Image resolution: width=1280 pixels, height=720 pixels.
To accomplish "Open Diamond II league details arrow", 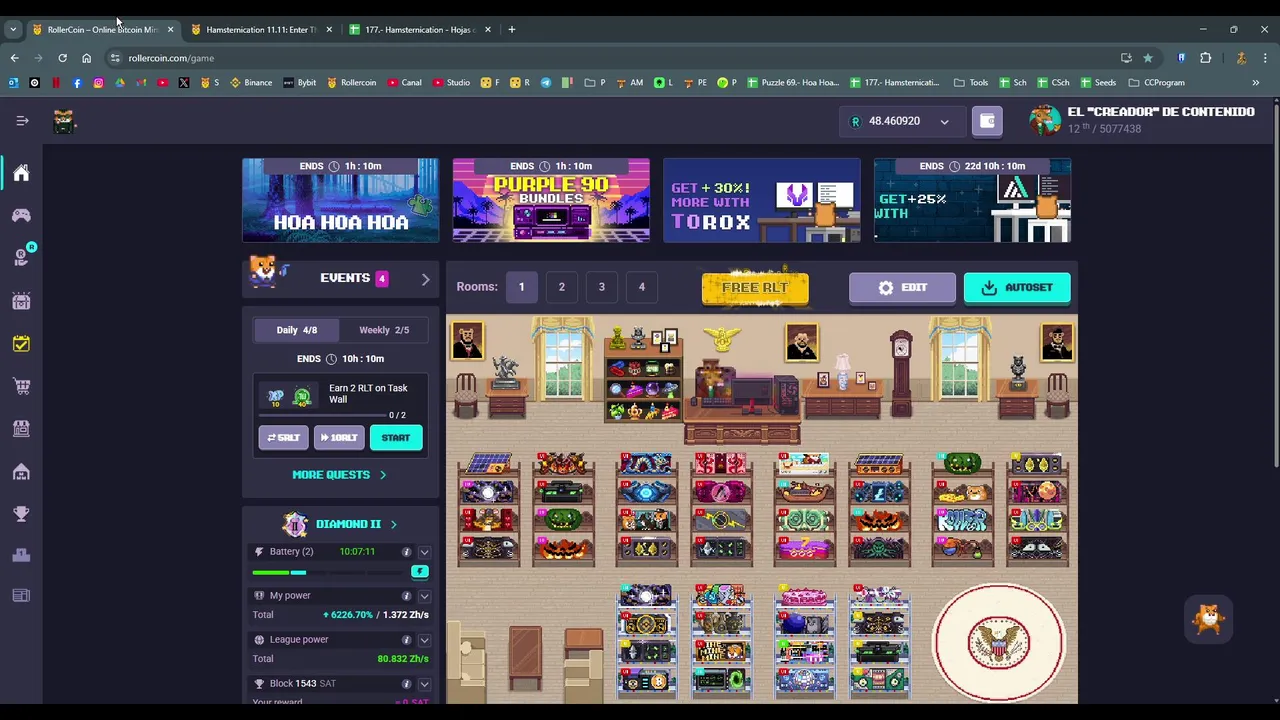I will (393, 524).
